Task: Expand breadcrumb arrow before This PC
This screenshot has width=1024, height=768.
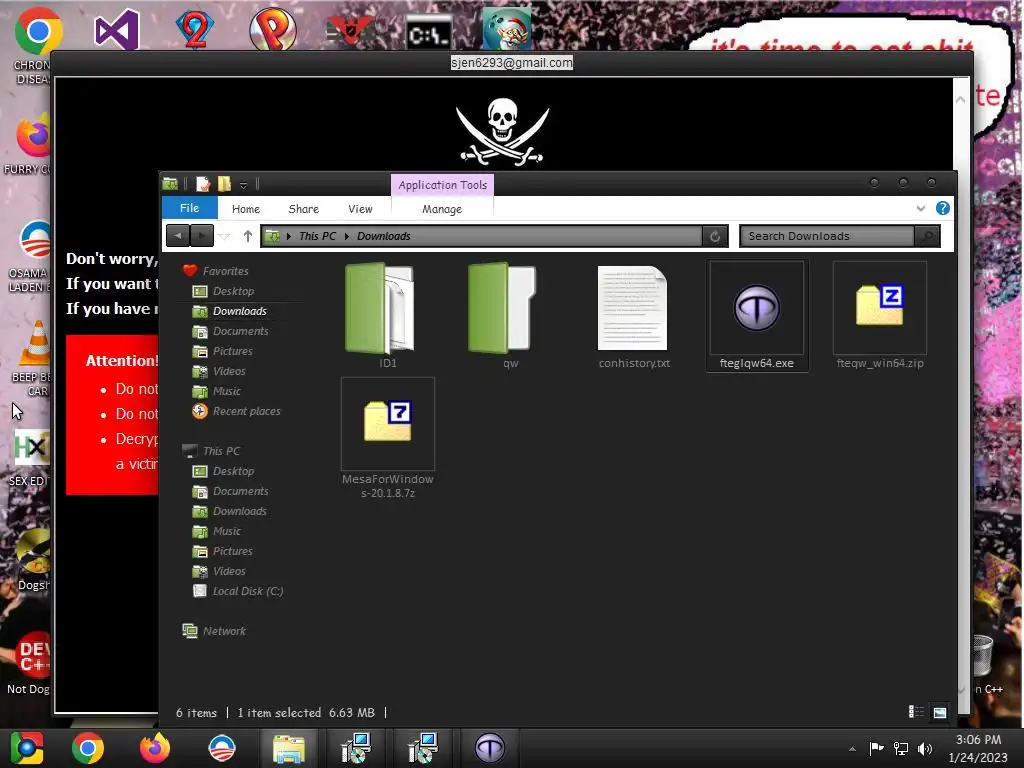Action: pos(289,236)
